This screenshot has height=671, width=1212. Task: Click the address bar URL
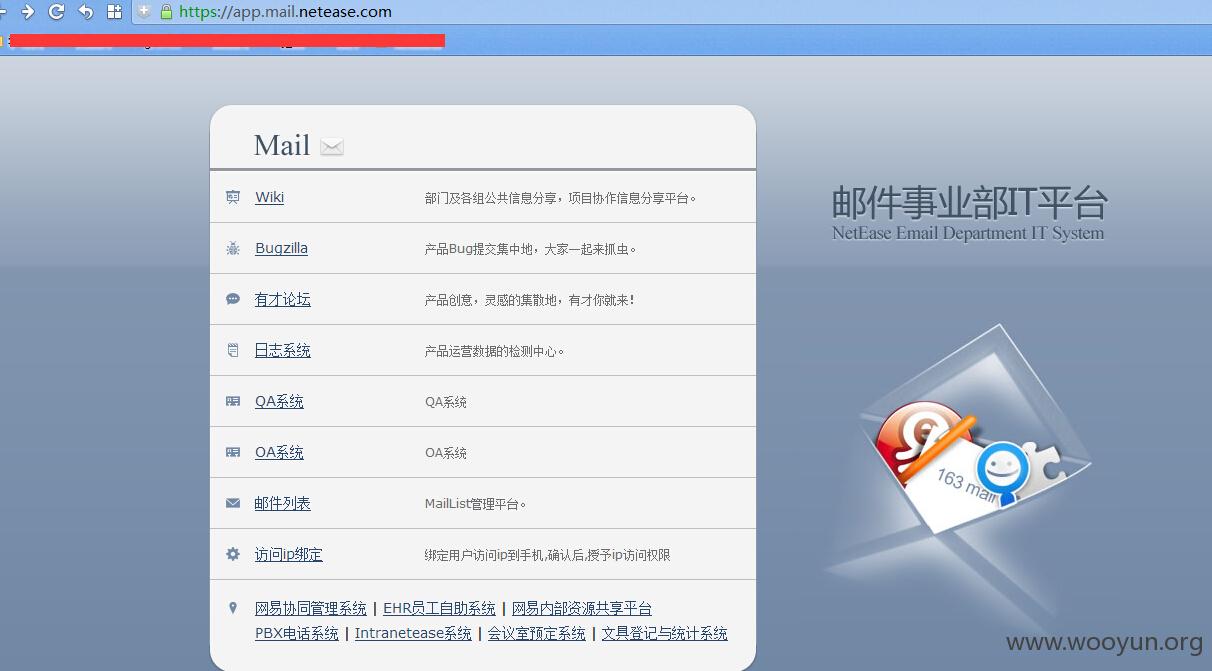click(x=286, y=12)
